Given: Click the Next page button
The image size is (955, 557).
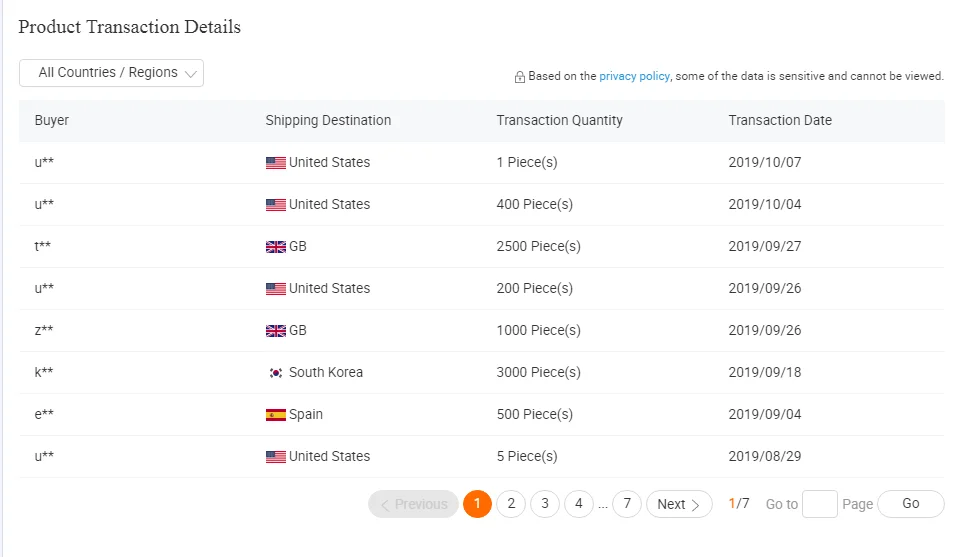Looking at the screenshot, I should 679,504.
